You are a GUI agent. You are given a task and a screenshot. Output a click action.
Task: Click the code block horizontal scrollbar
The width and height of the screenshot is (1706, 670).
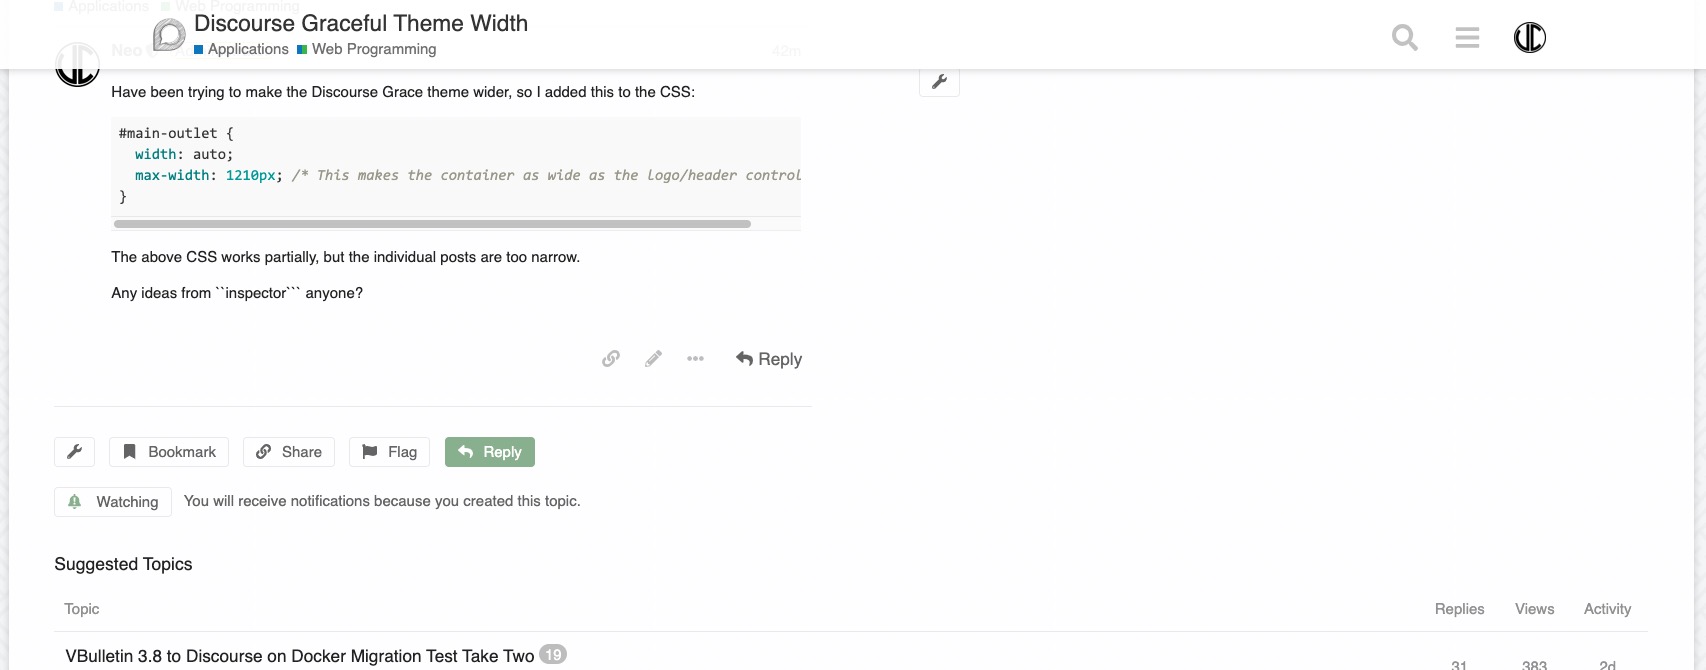(432, 224)
